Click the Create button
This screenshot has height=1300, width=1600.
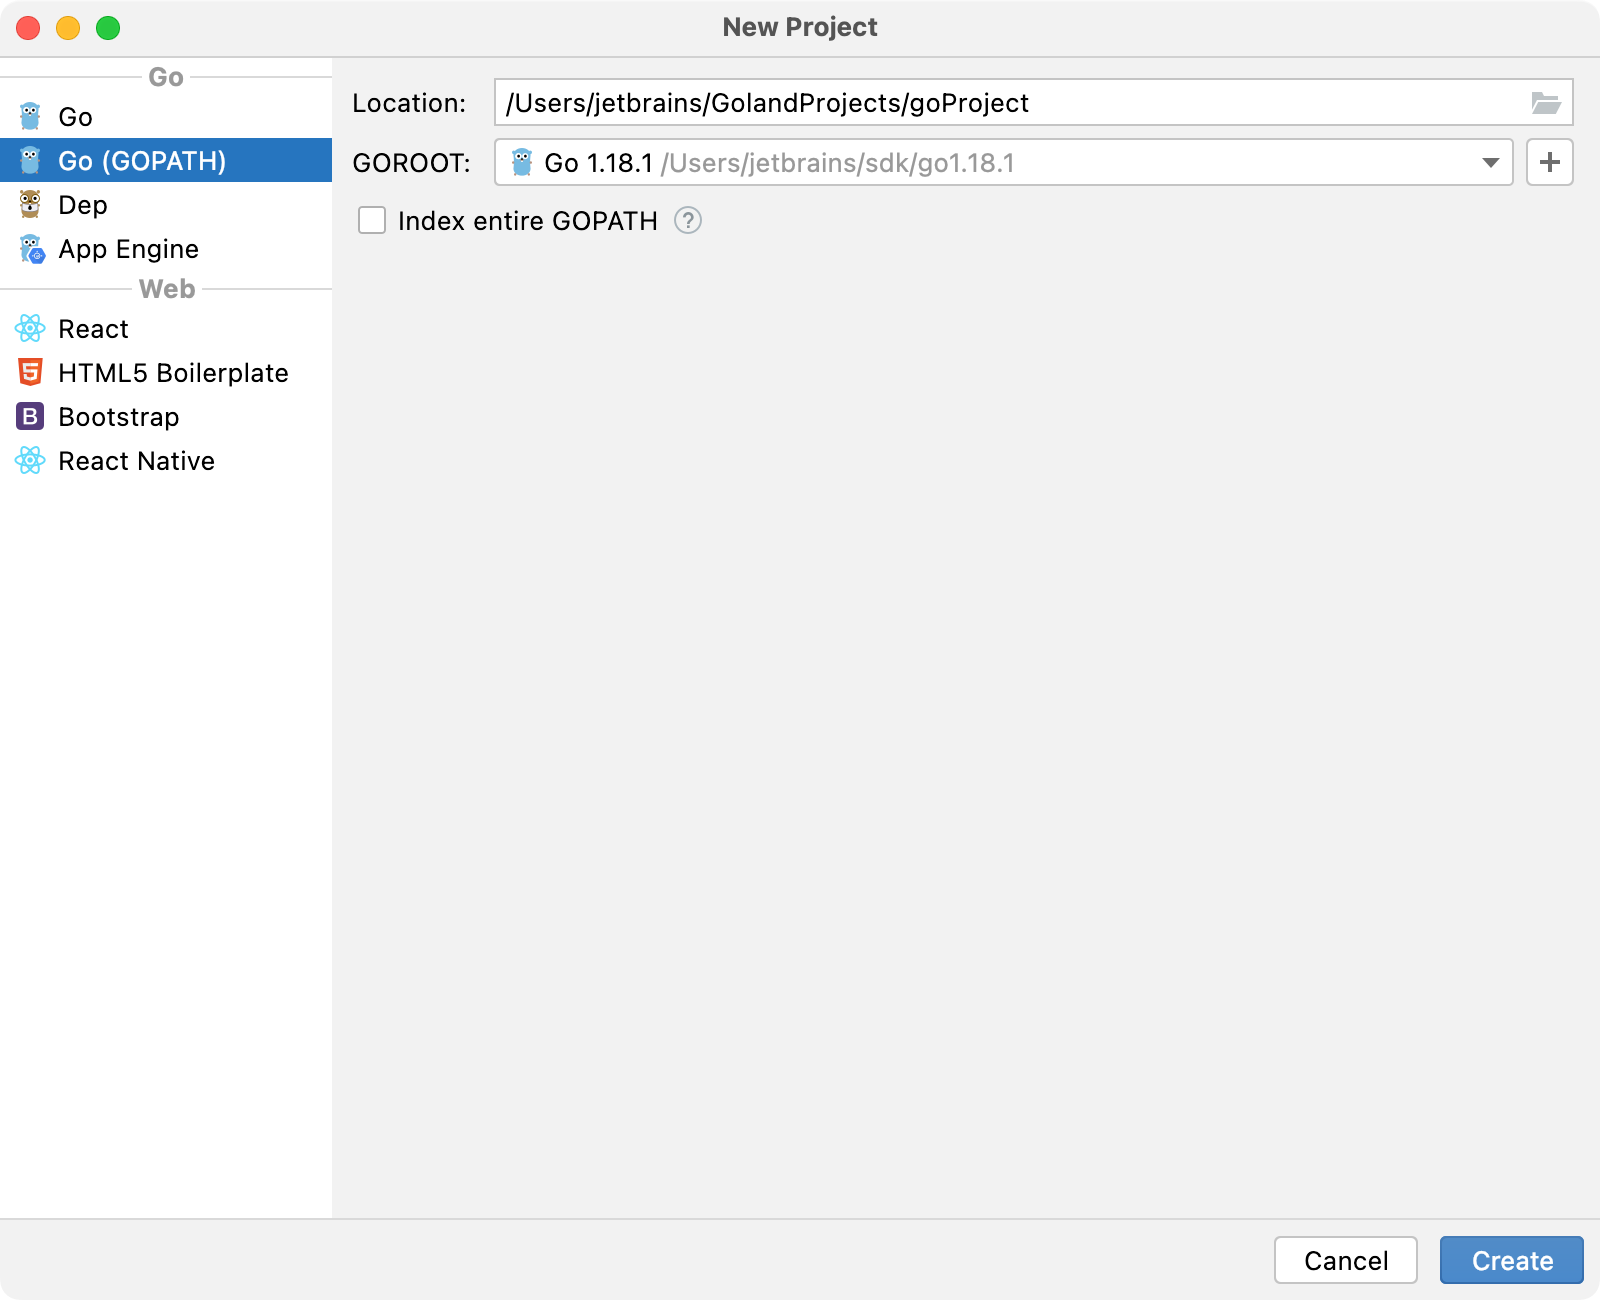[x=1510, y=1260]
